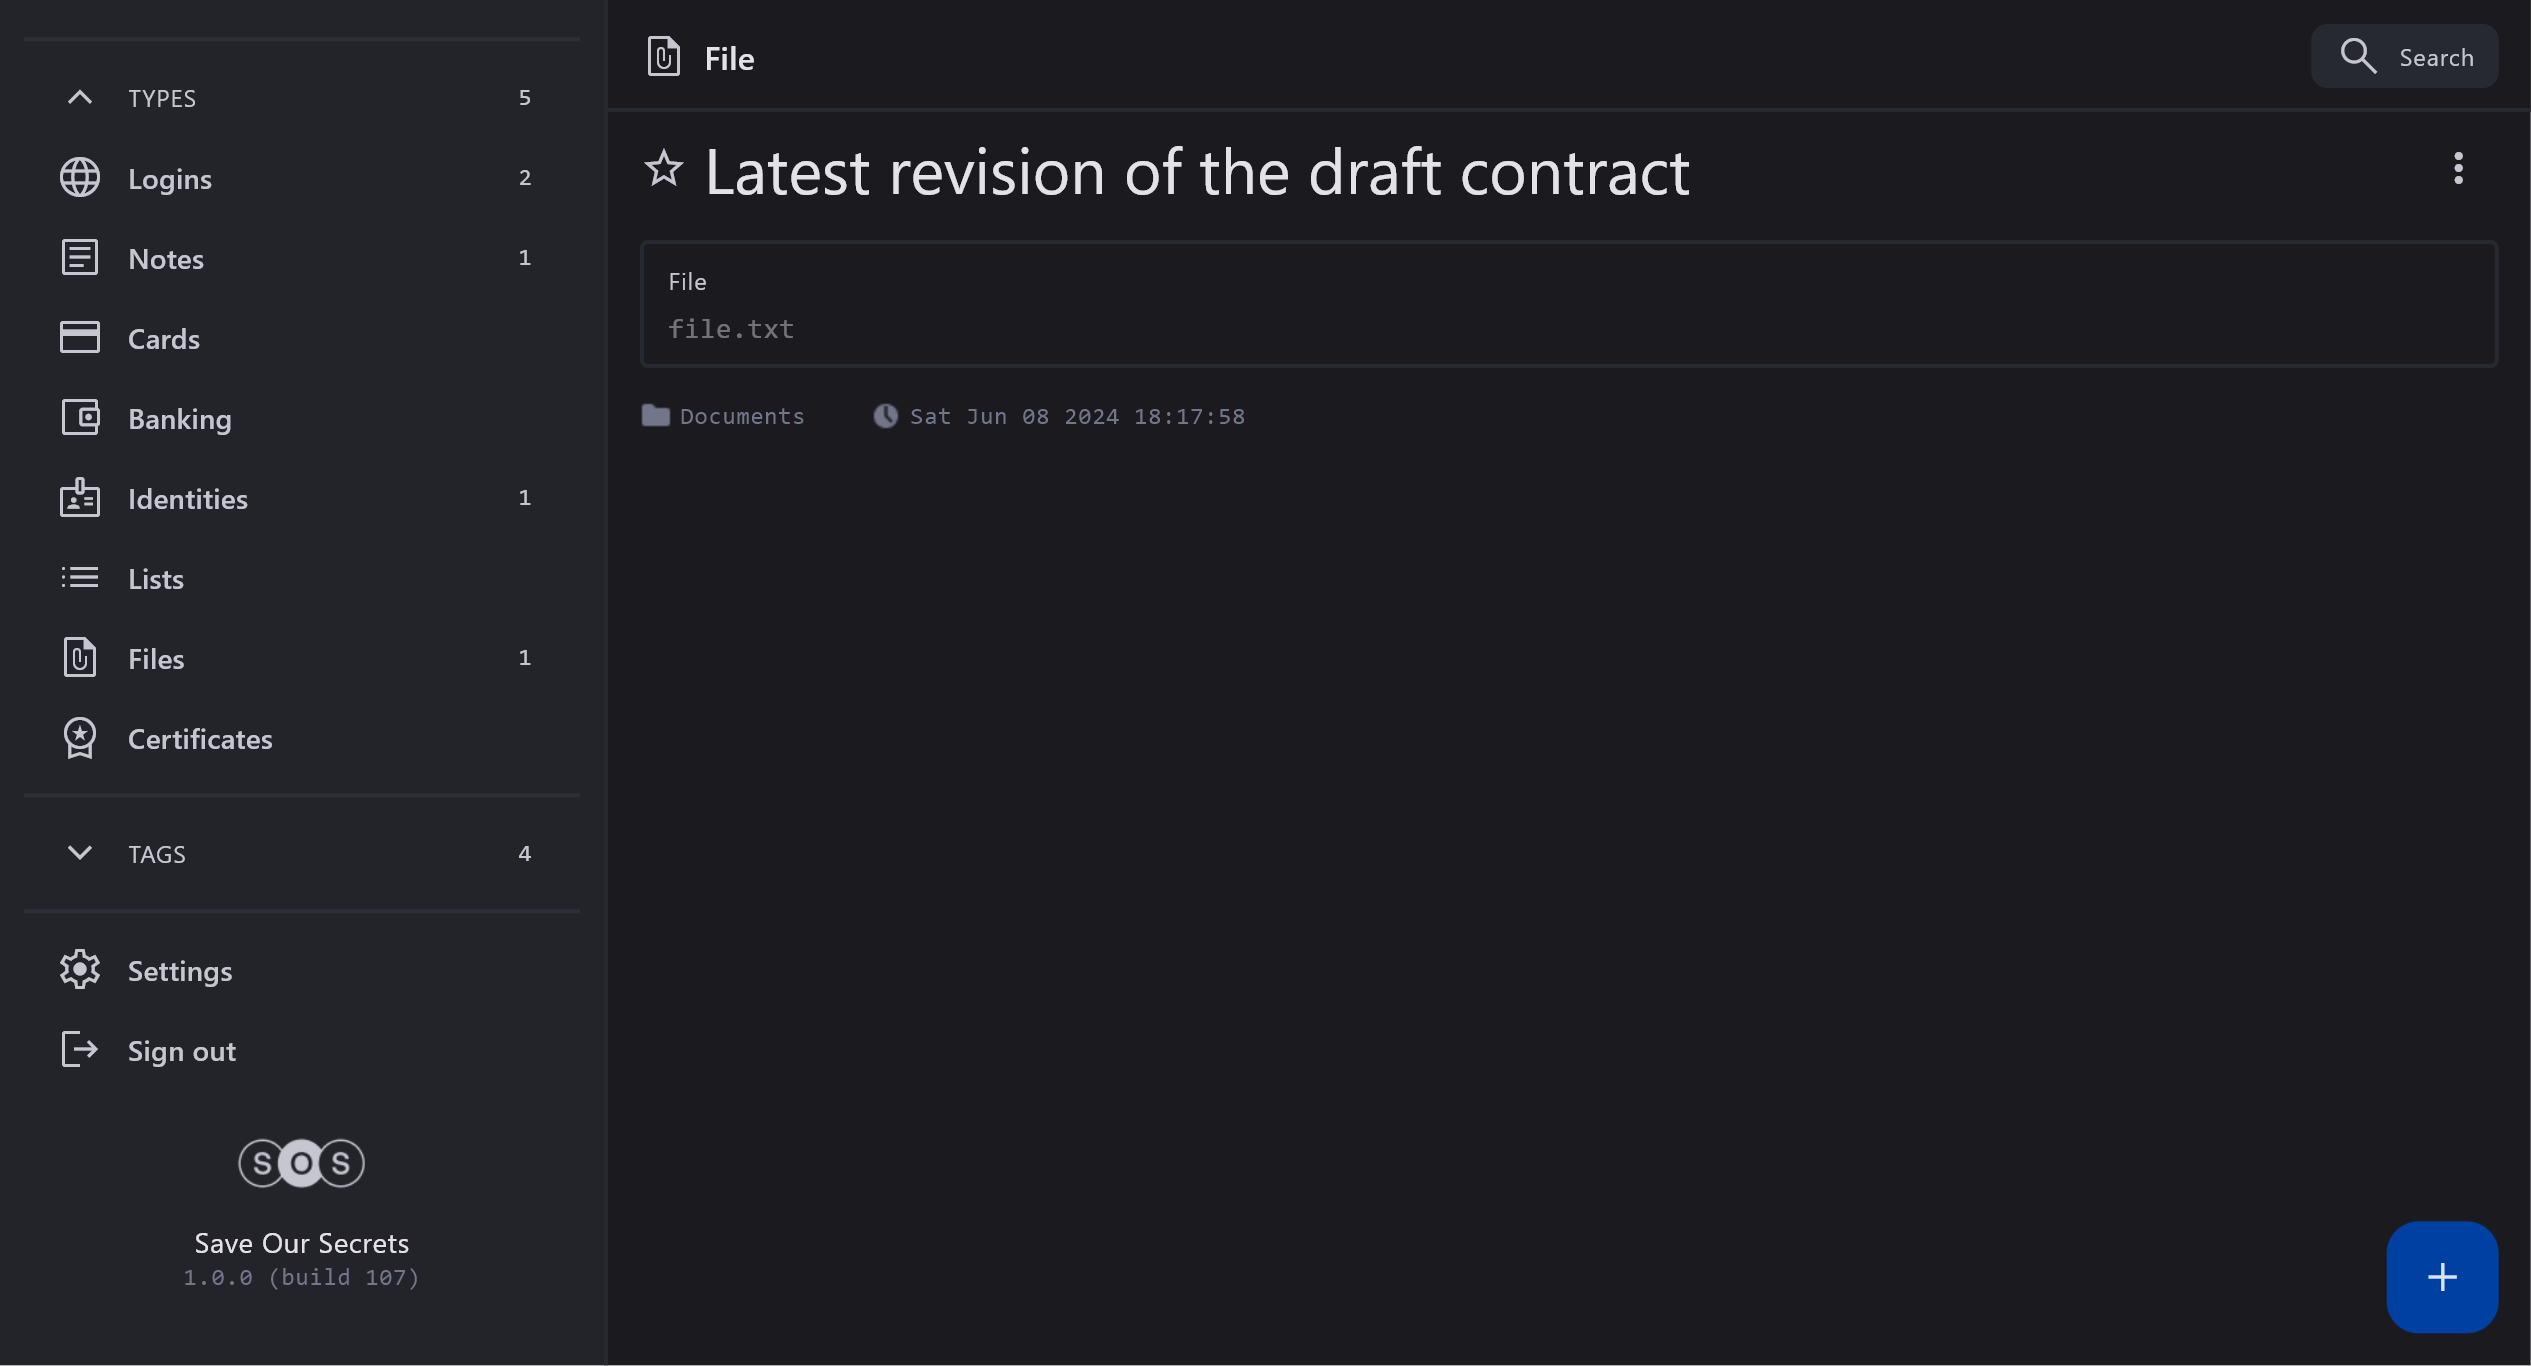Click the Search field
Viewport: 2531px width, 1366px height.
[x=2404, y=57]
